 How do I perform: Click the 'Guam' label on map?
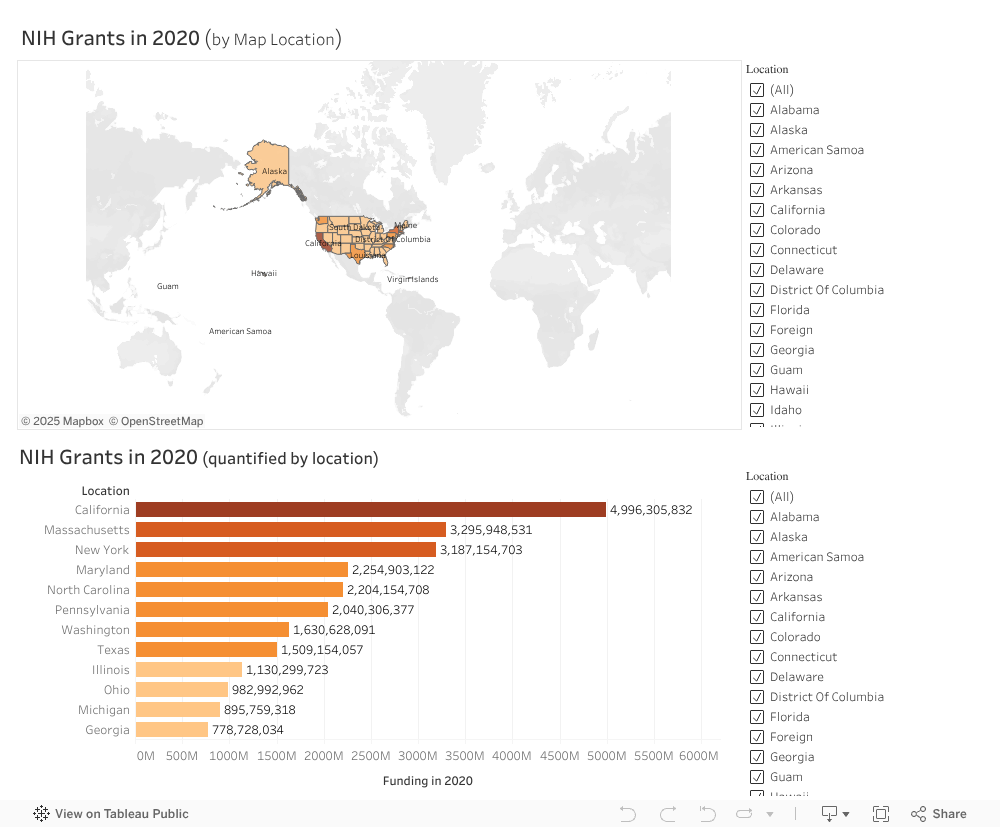(168, 286)
